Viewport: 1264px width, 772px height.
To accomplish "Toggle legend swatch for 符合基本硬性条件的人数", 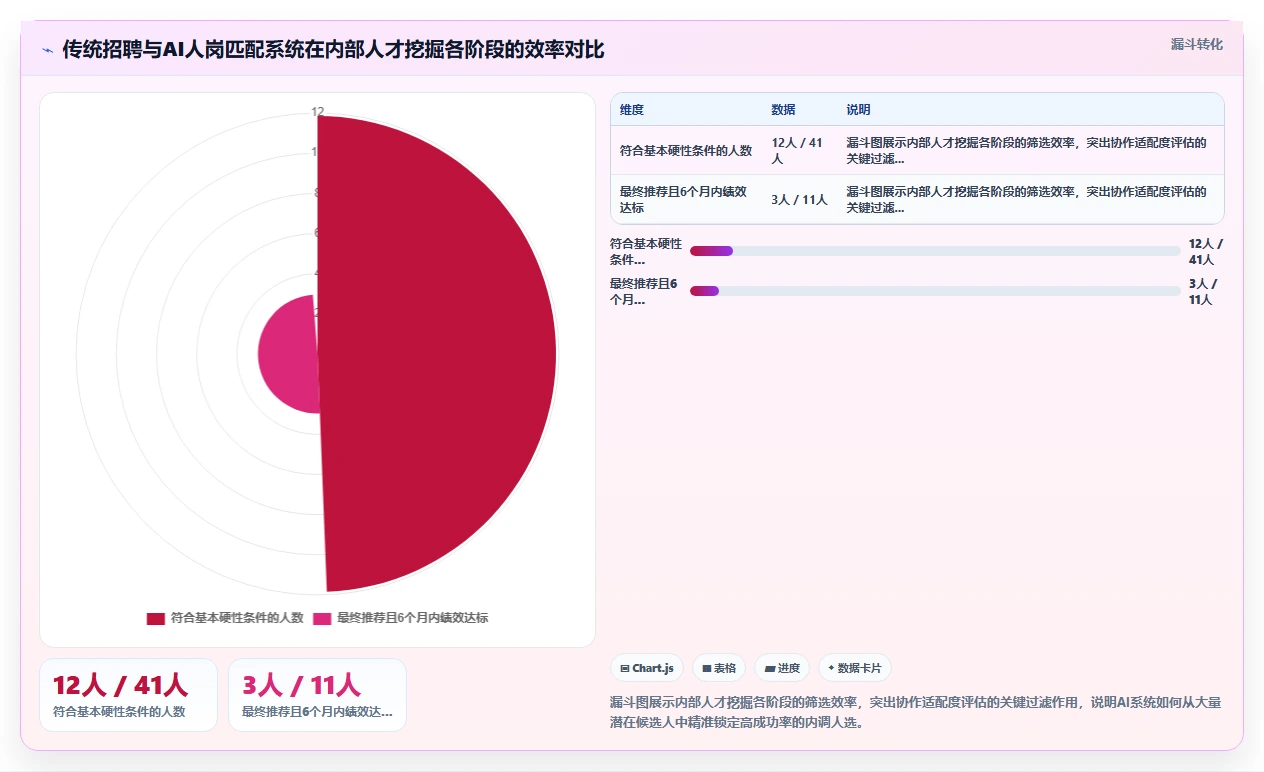I will pos(155,618).
